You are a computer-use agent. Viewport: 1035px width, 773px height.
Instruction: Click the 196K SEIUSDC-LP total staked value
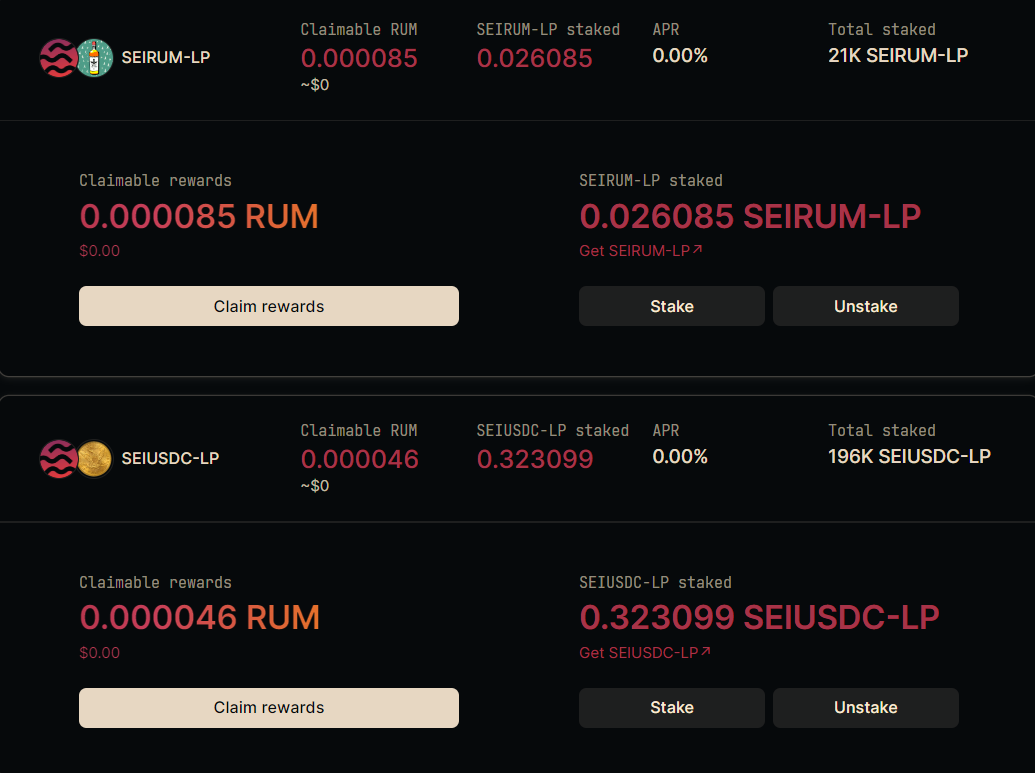point(909,456)
